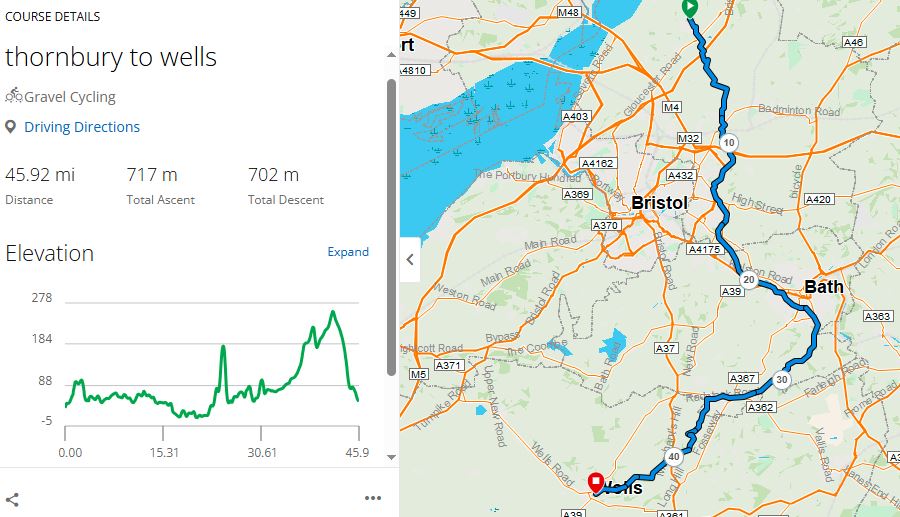This screenshot has width=900, height=517.
Task: Expand the elevation chart
Action: point(348,252)
